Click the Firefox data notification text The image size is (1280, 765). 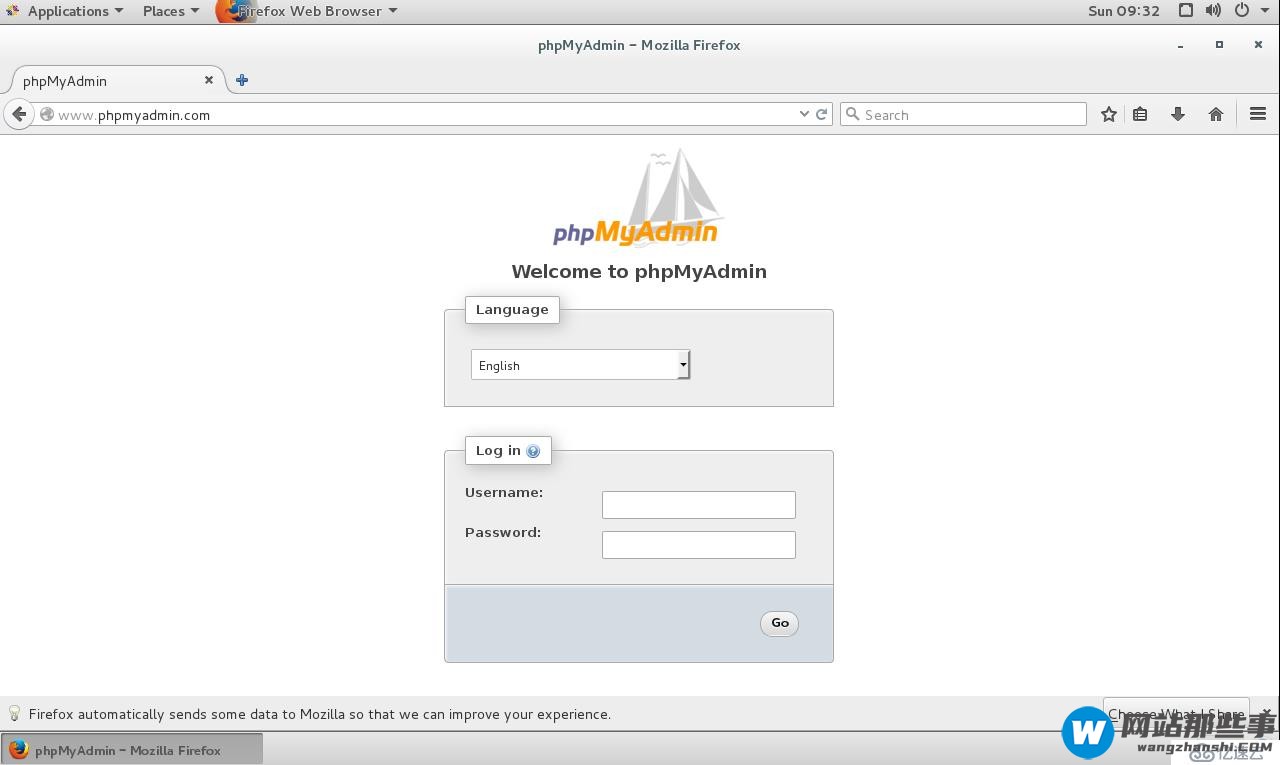pyautogui.click(x=320, y=714)
